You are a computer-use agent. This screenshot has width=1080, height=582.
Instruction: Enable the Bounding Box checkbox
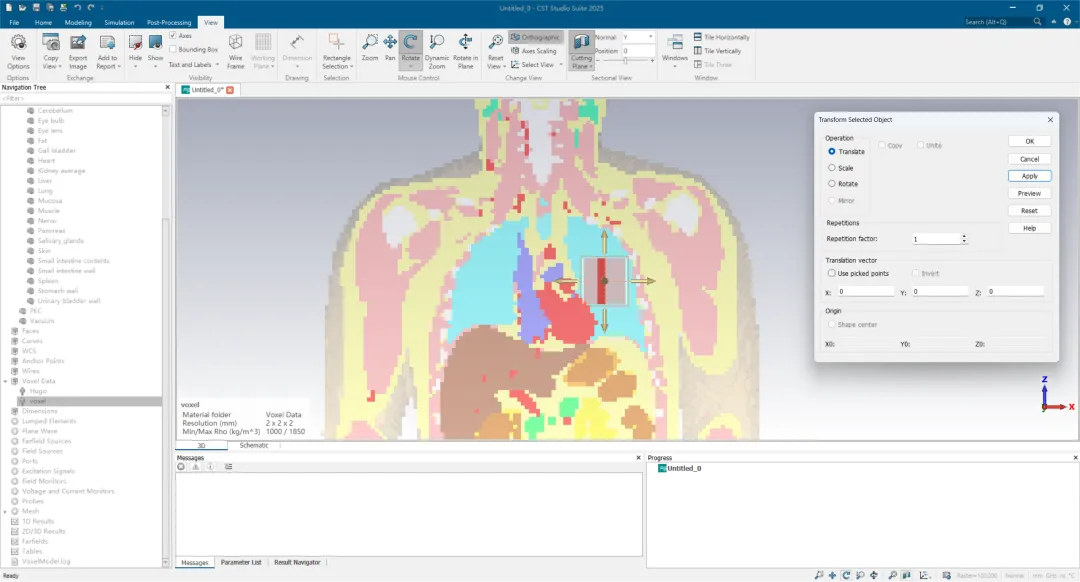click(x=173, y=50)
